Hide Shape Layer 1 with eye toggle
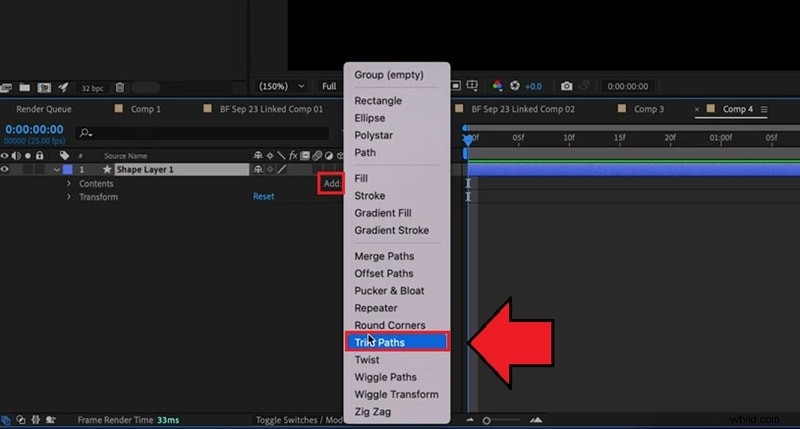800x429 pixels. click(5, 169)
